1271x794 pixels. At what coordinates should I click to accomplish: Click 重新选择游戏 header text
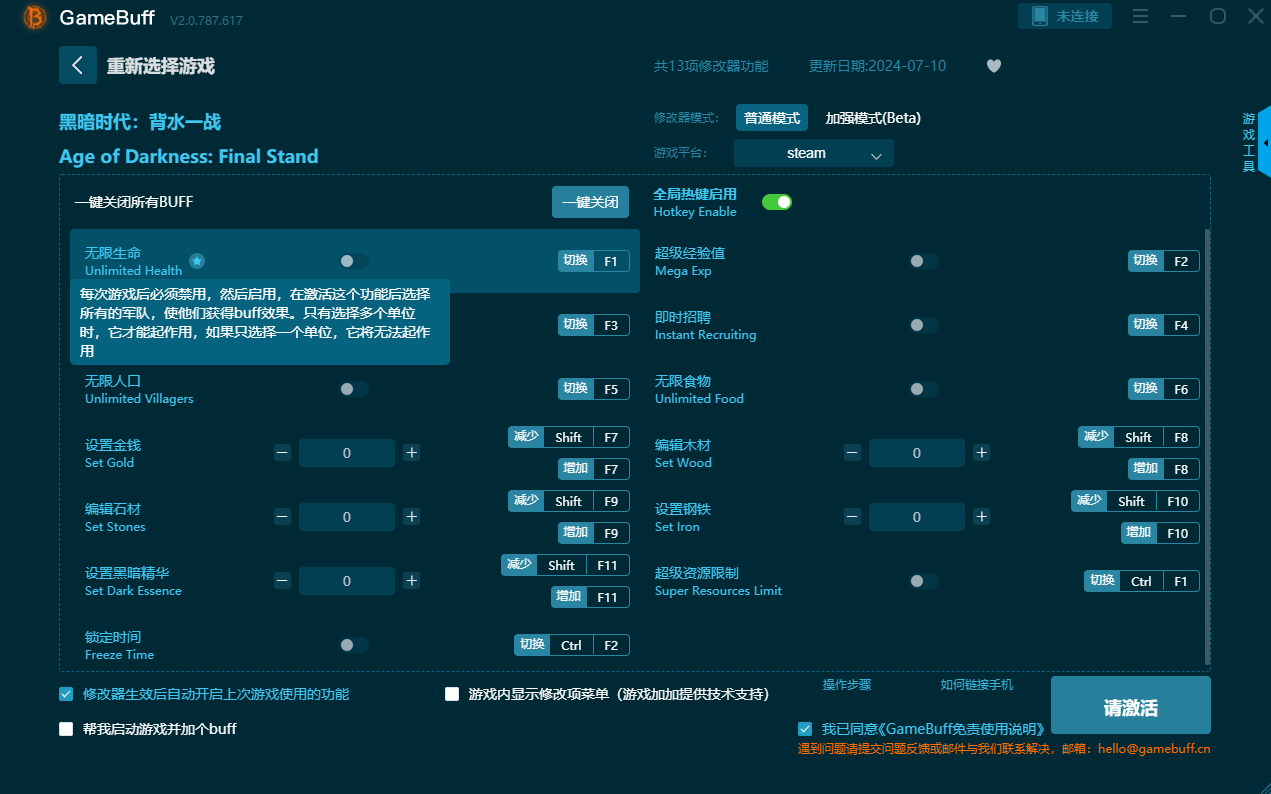click(161, 66)
